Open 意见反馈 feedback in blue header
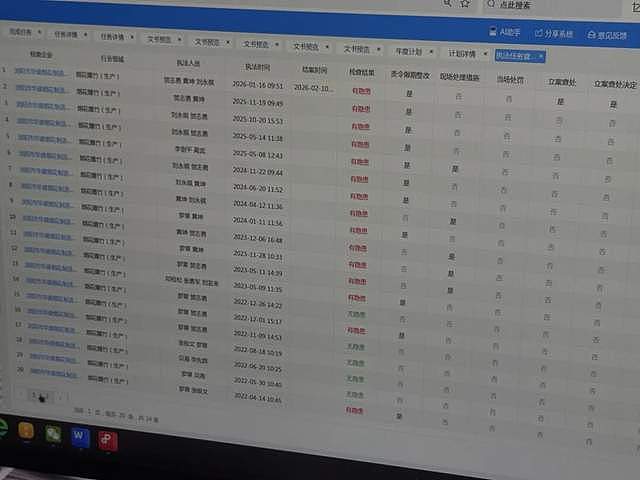 (x=607, y=36)
